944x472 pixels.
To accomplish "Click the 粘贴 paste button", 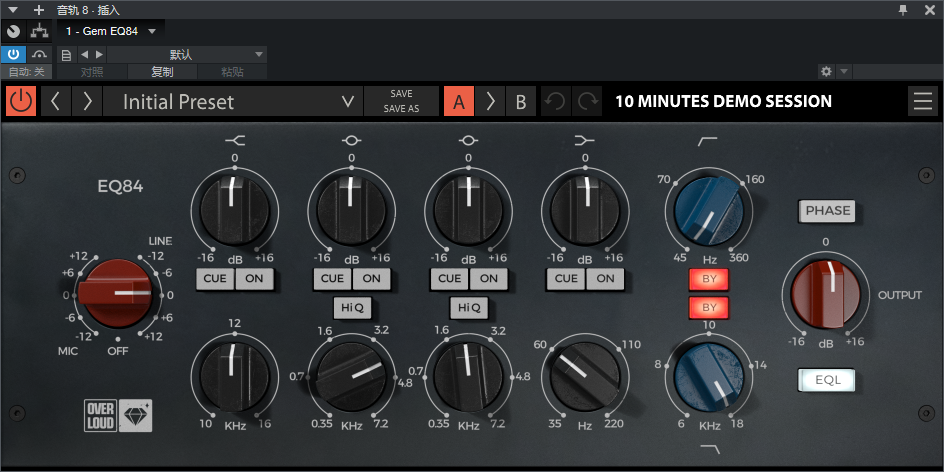I will tap(232, 72).
